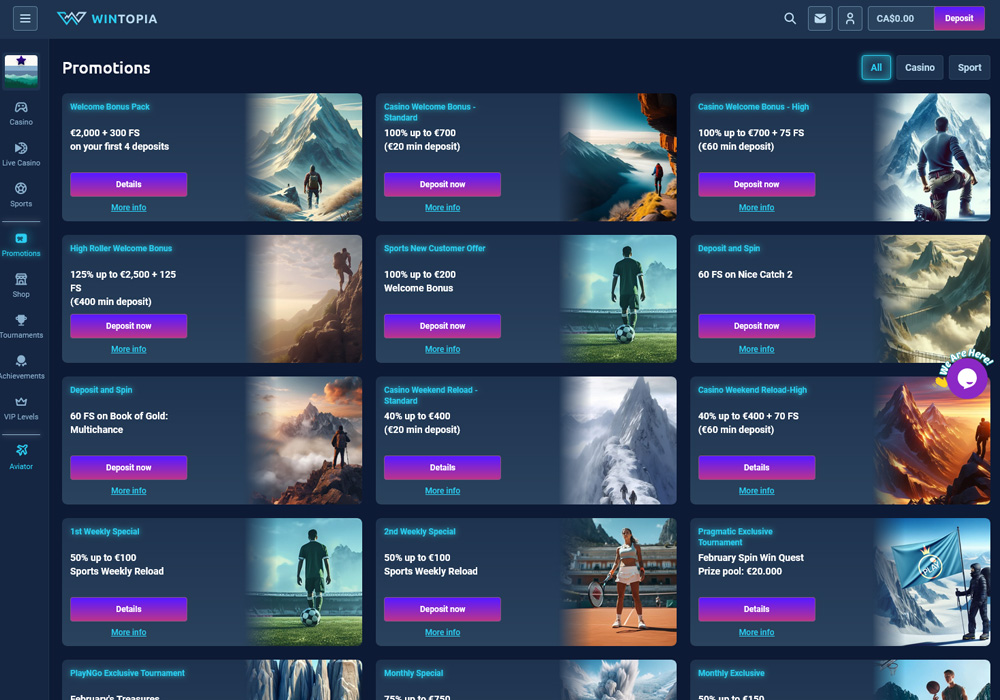1000x700 pixels.
Task: Click the Welcome Bonus Pack mountain image
Action: pyautogui.click(x=304, y=157)
